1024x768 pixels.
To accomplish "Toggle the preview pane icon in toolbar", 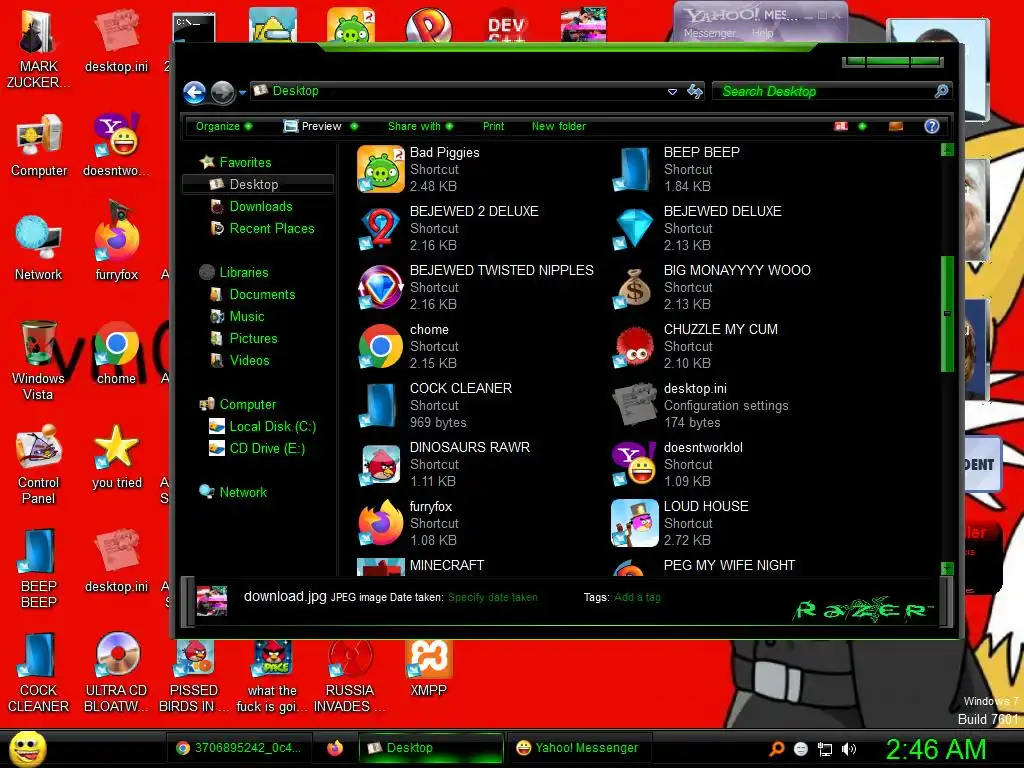I will pyautogui.click(x=895, y=126).
